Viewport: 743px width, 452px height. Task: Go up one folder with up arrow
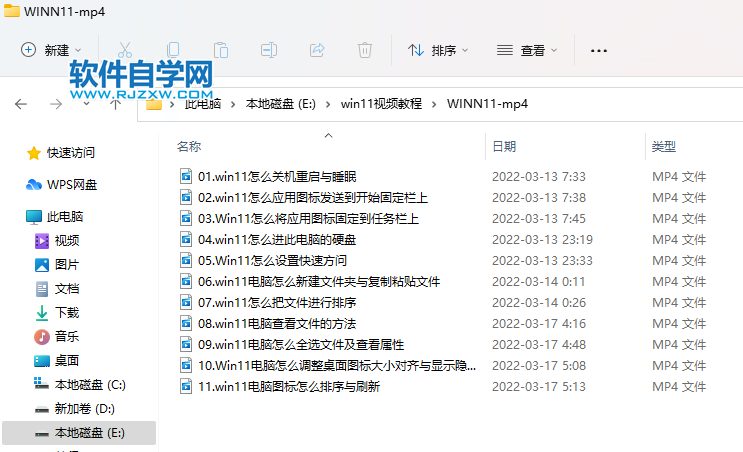point(116,103)
